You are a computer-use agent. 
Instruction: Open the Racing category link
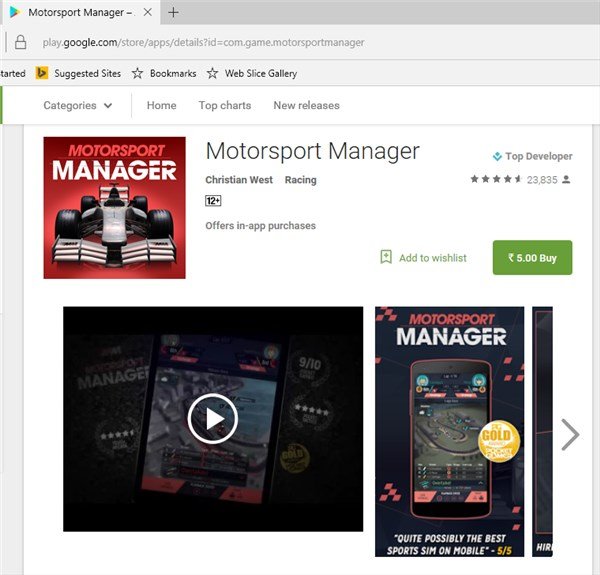(300, 180)
